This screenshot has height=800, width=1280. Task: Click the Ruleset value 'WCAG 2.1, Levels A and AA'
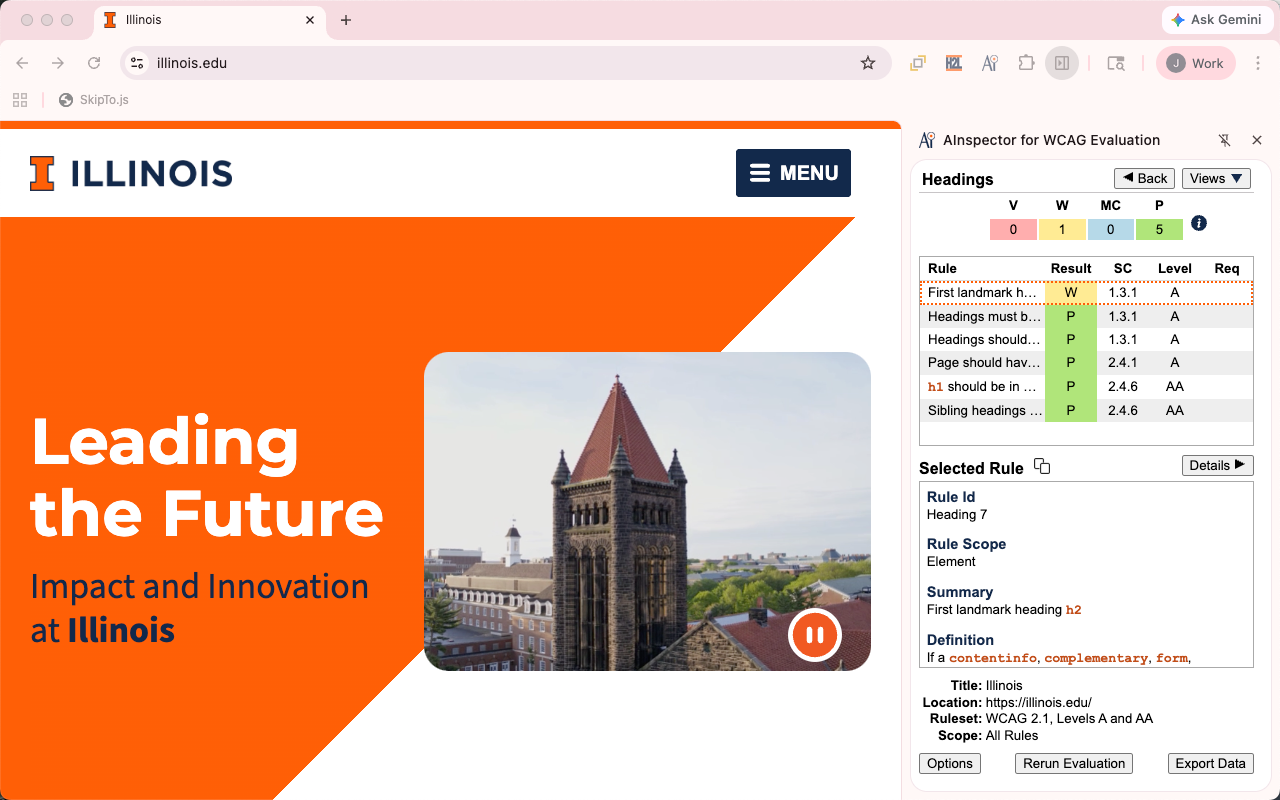[1070, 718]
